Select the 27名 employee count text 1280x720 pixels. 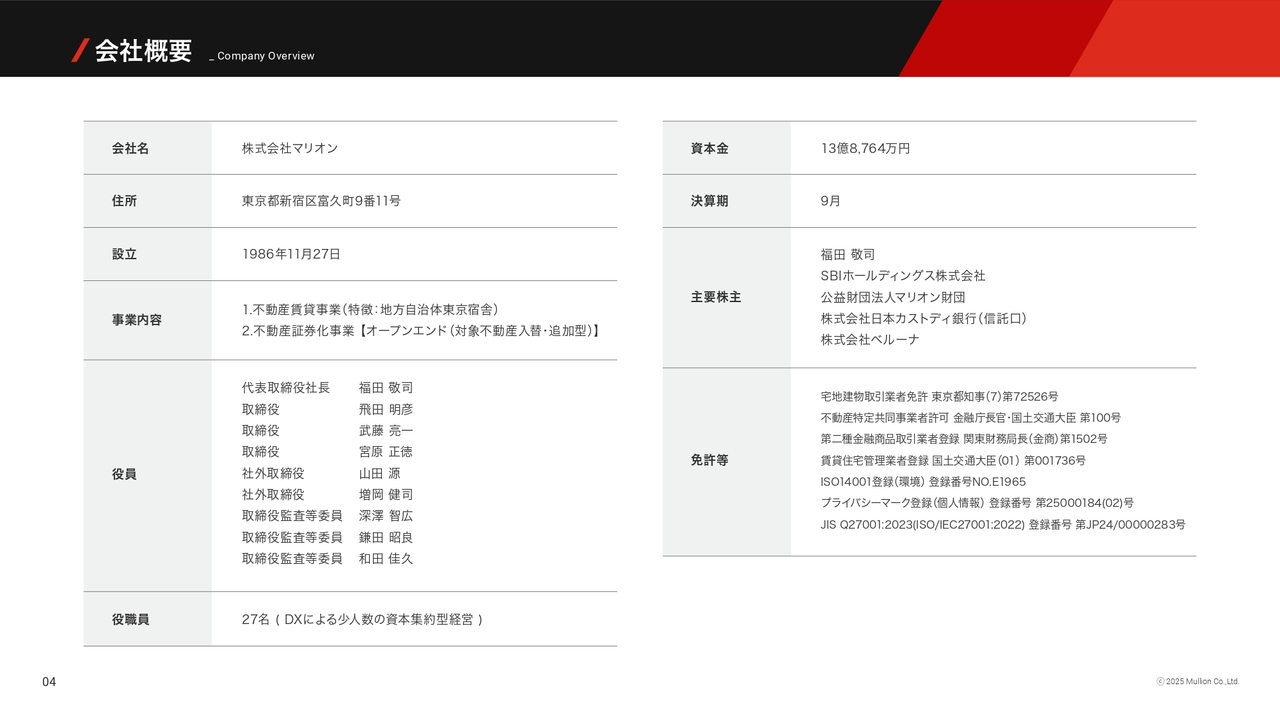point(256,620)
